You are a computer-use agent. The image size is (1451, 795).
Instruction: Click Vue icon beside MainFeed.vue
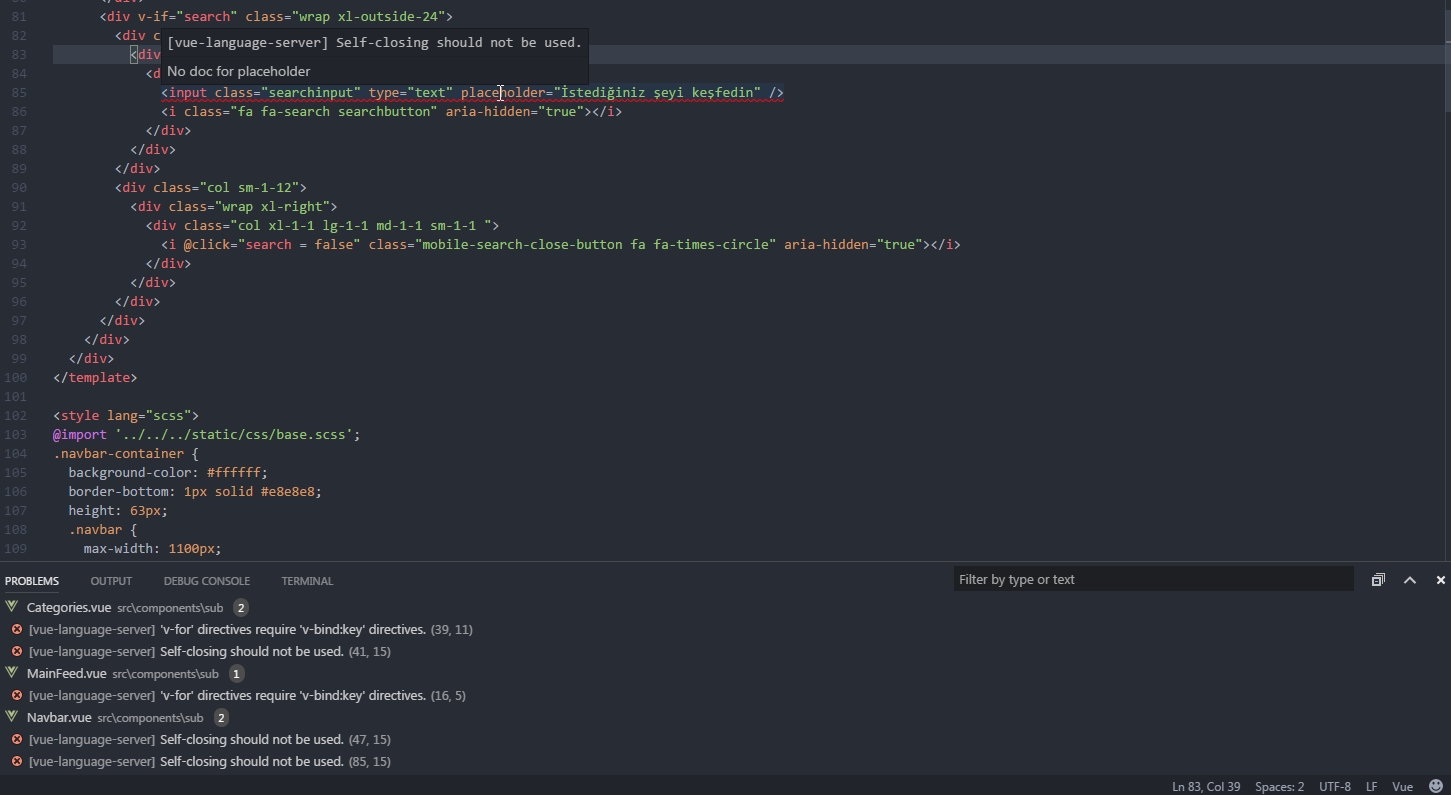[12, 673]
